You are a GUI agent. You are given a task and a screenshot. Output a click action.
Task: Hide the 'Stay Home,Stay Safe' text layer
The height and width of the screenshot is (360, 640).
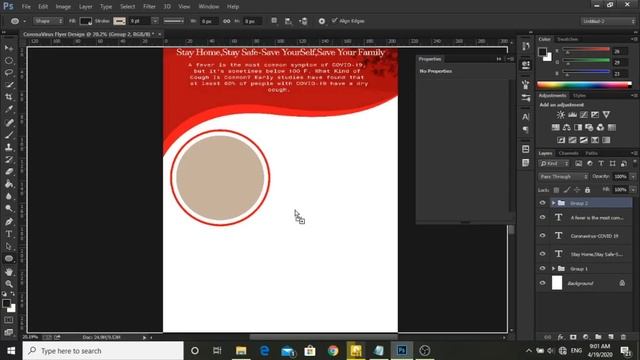point(542,253)
